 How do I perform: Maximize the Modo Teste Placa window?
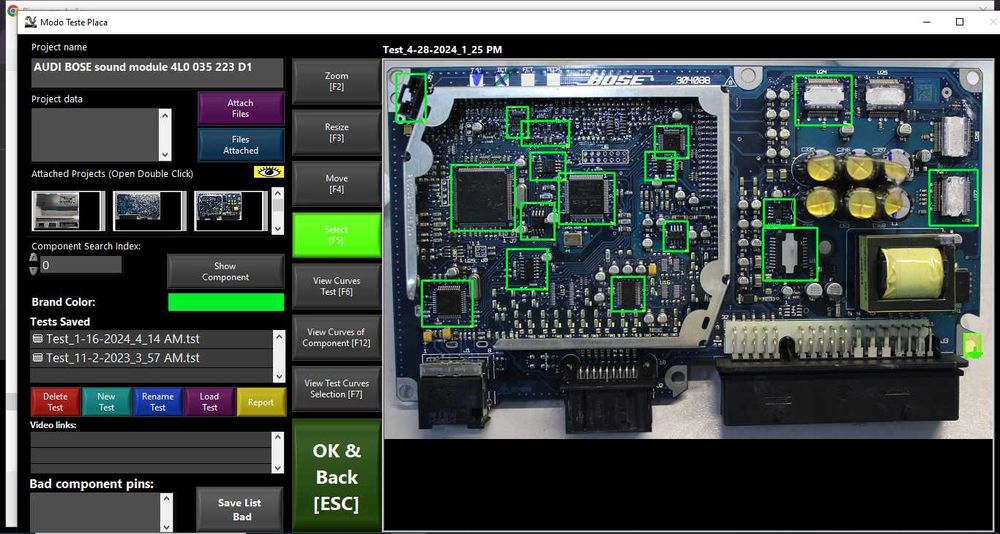tap(960, 22)
